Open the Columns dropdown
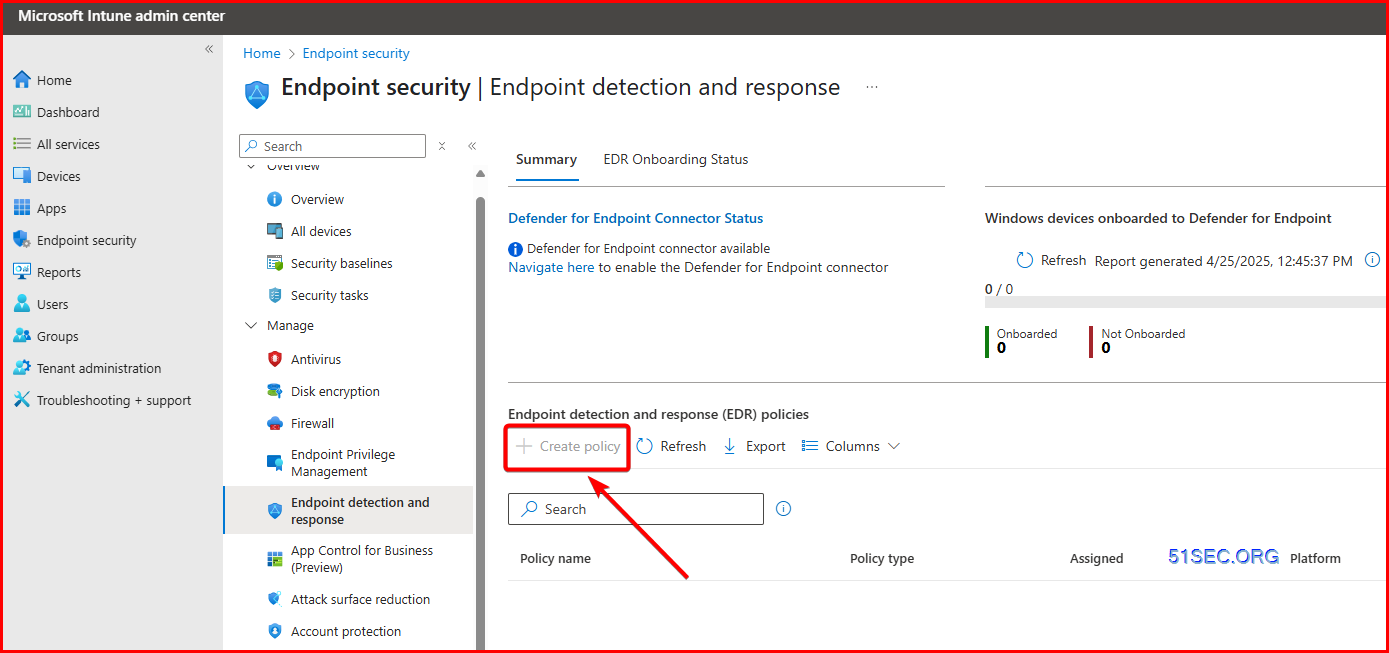The image size is (1389, 653). 851,446
